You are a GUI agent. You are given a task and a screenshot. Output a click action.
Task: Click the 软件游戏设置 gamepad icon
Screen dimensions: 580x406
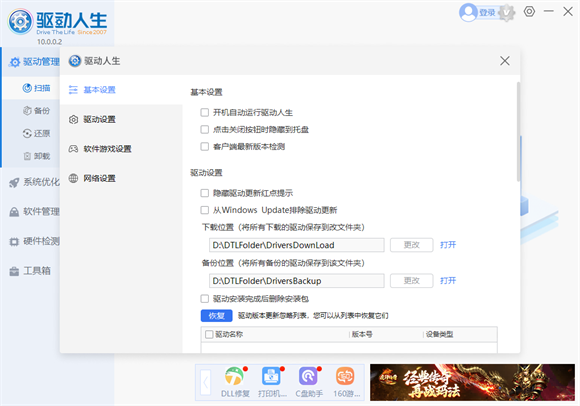point(73,149)
